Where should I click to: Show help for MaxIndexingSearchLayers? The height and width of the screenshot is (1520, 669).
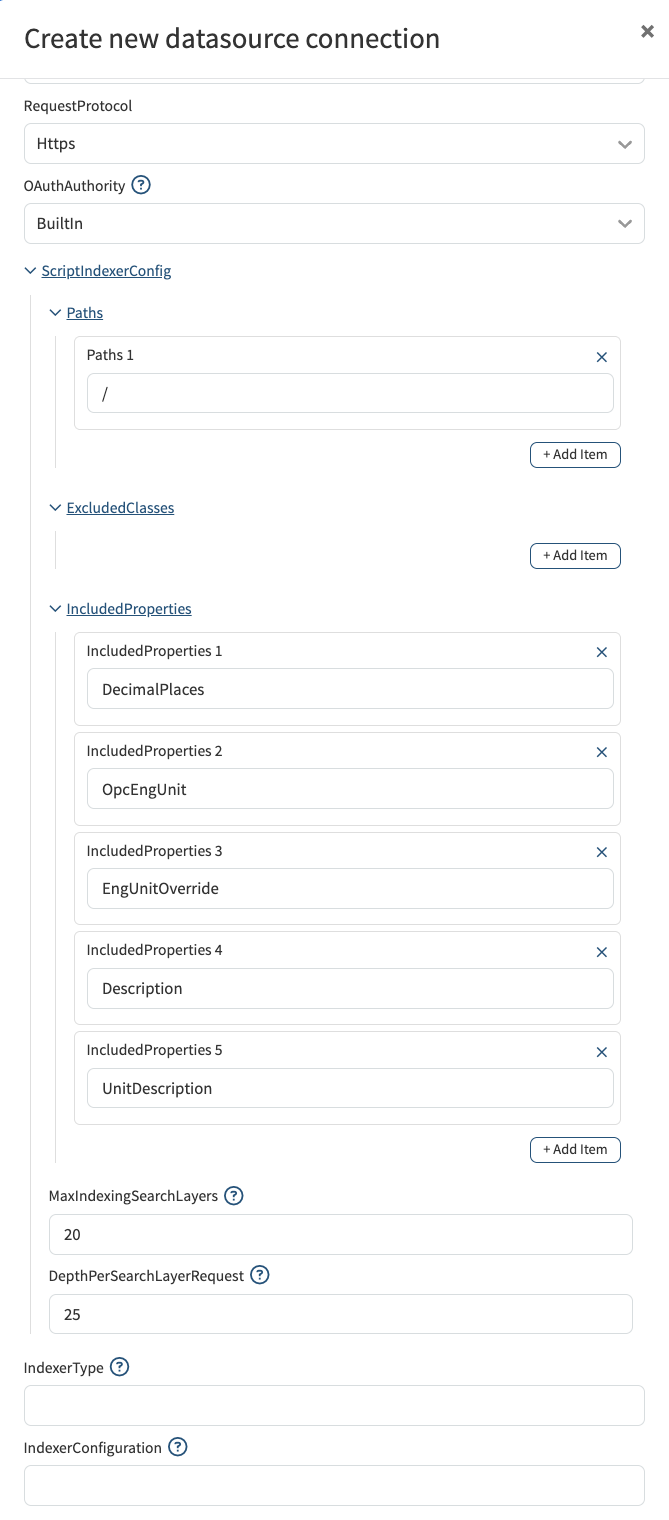[x=234, y=1196]
